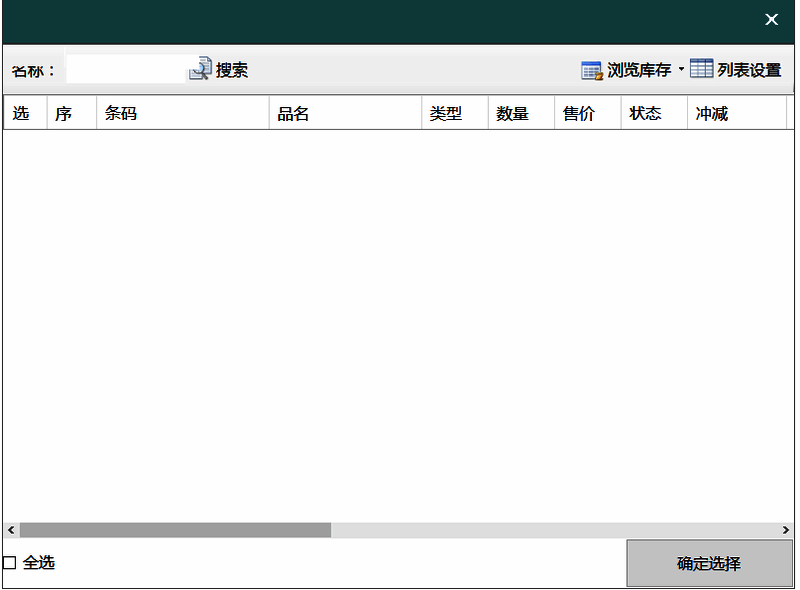800x590 pixels.
Task: Click the 条码 barcode column header
Action: 120,113
